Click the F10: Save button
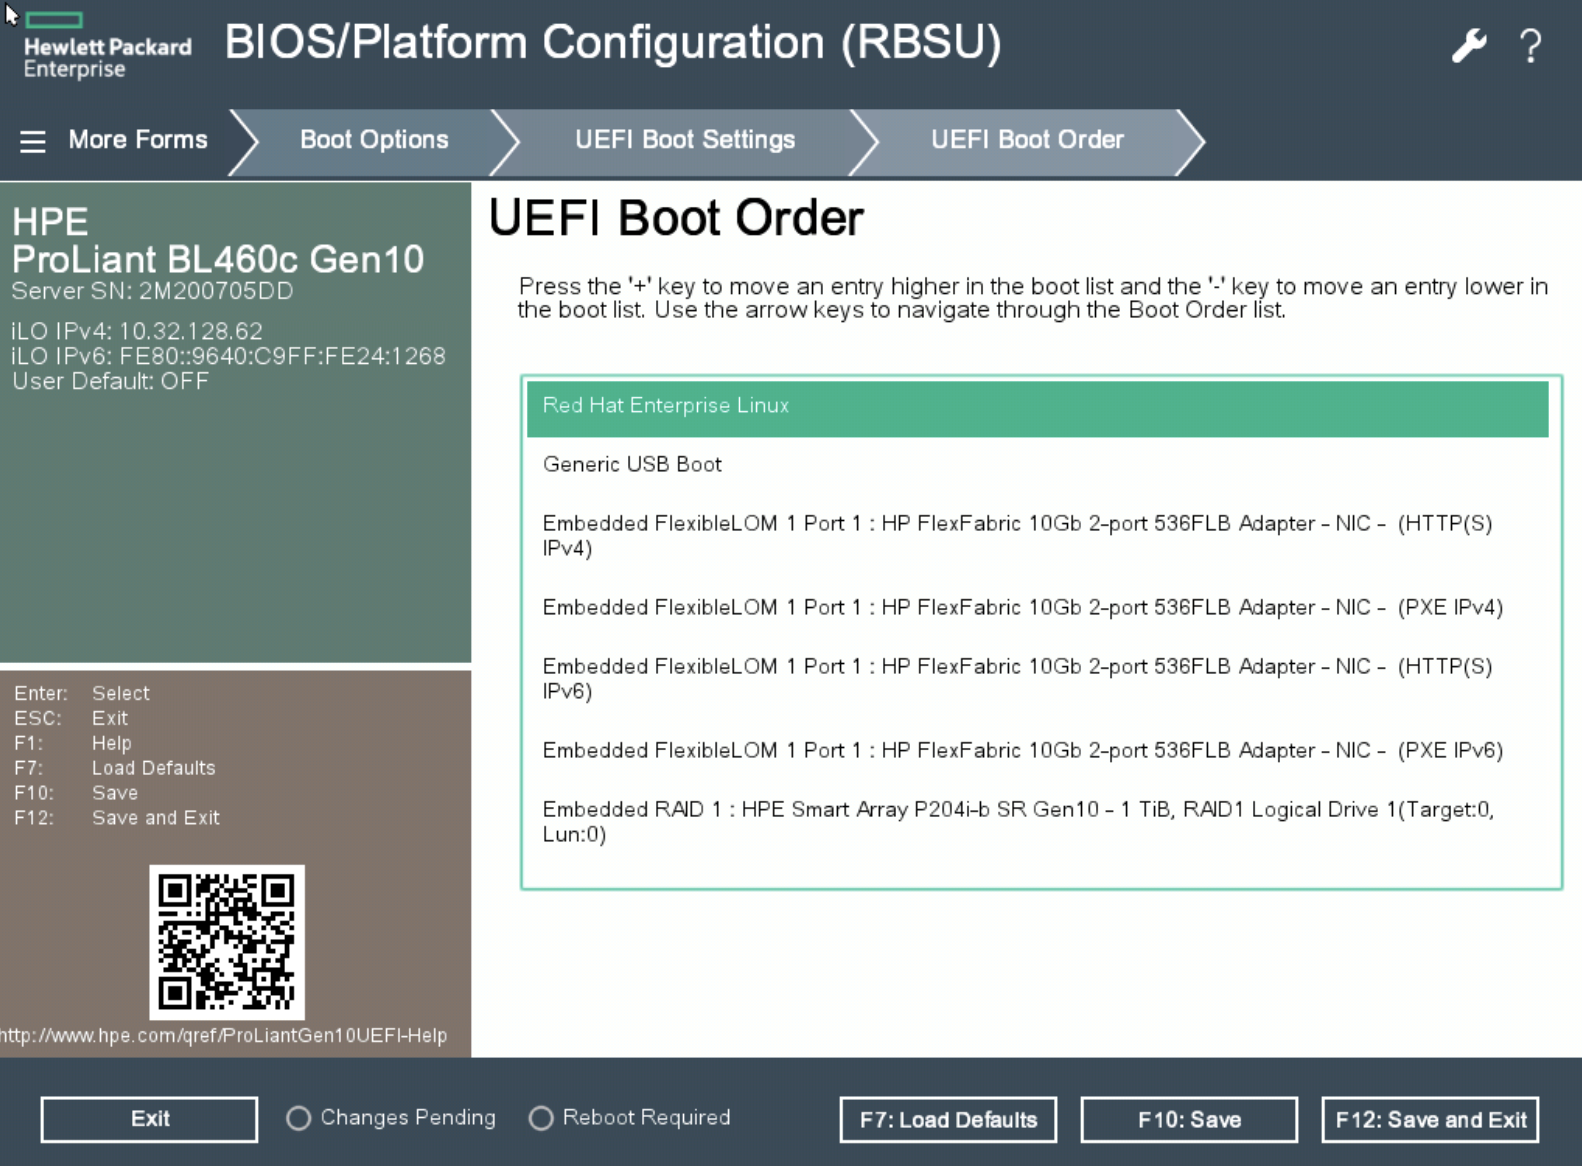Viewport: 1582px width, 1166px height. 1189,1120
